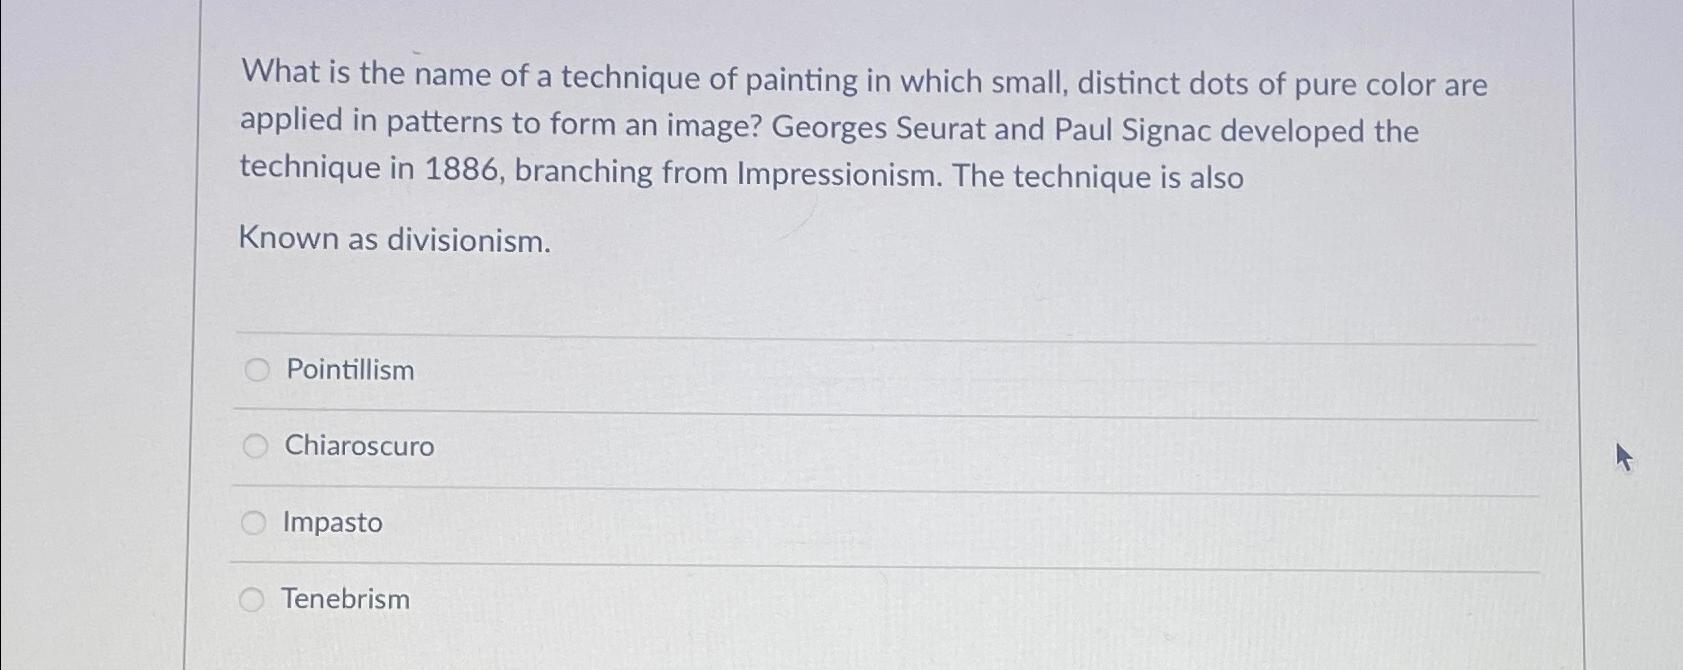Screen dimensions: 1683x670
Task: Select the Pointillism radio button
Action: point(258,371)
